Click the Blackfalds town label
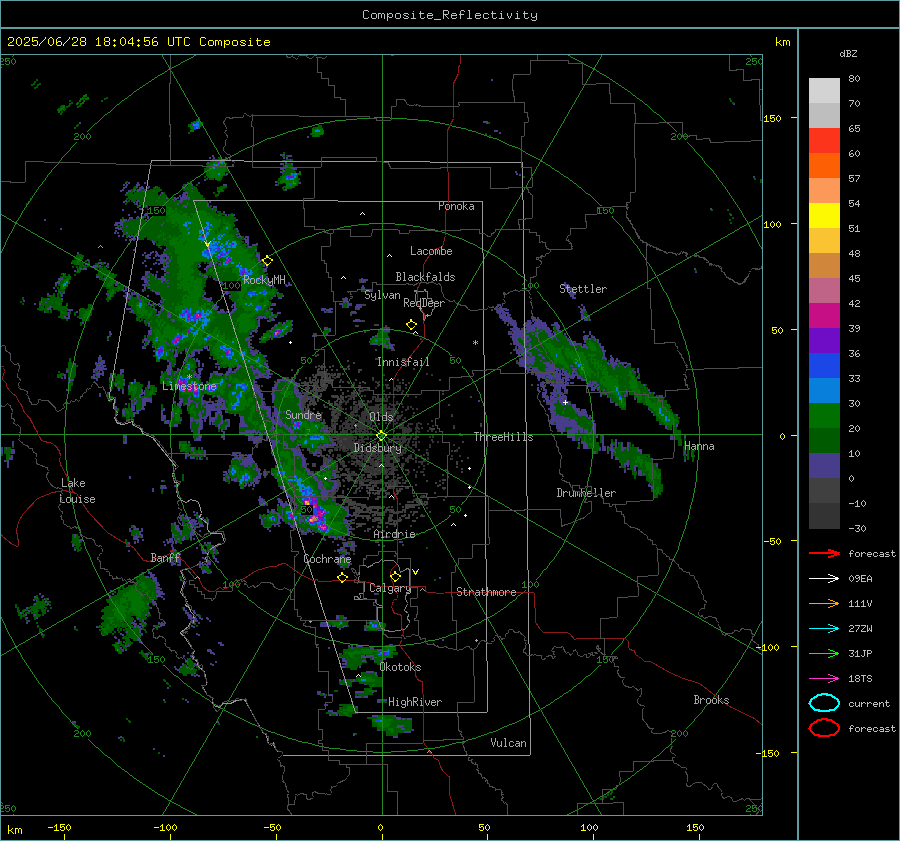 (425, 277)
